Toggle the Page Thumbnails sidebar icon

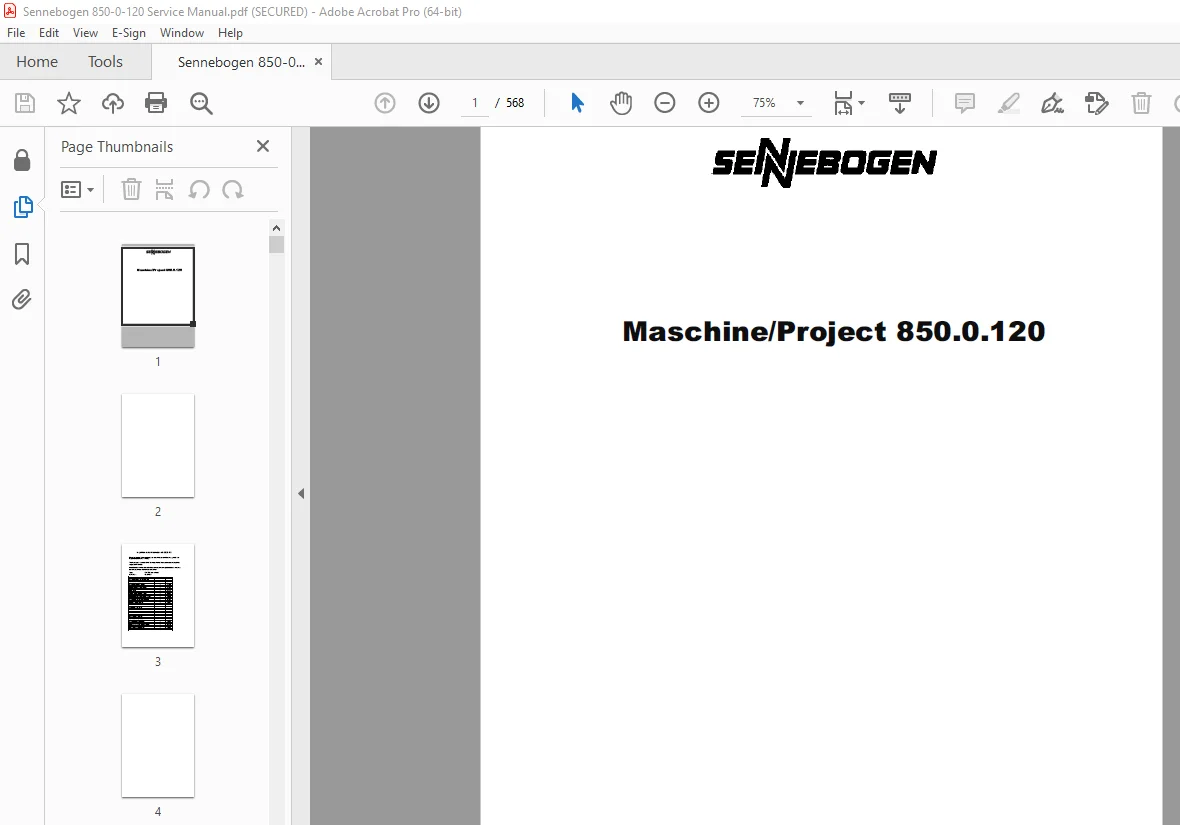(23, 207)
